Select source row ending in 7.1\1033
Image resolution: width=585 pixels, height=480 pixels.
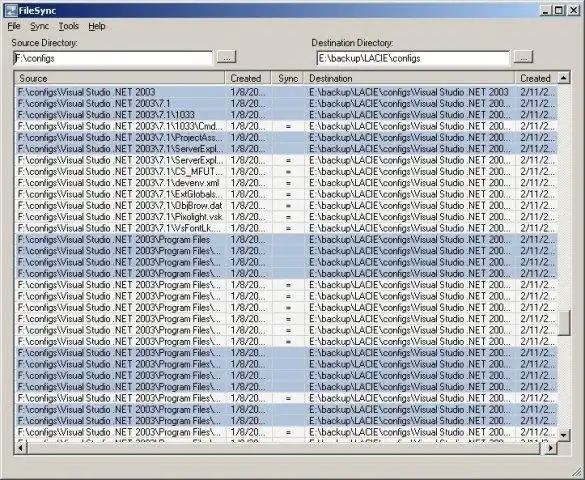tap(120, 115)
